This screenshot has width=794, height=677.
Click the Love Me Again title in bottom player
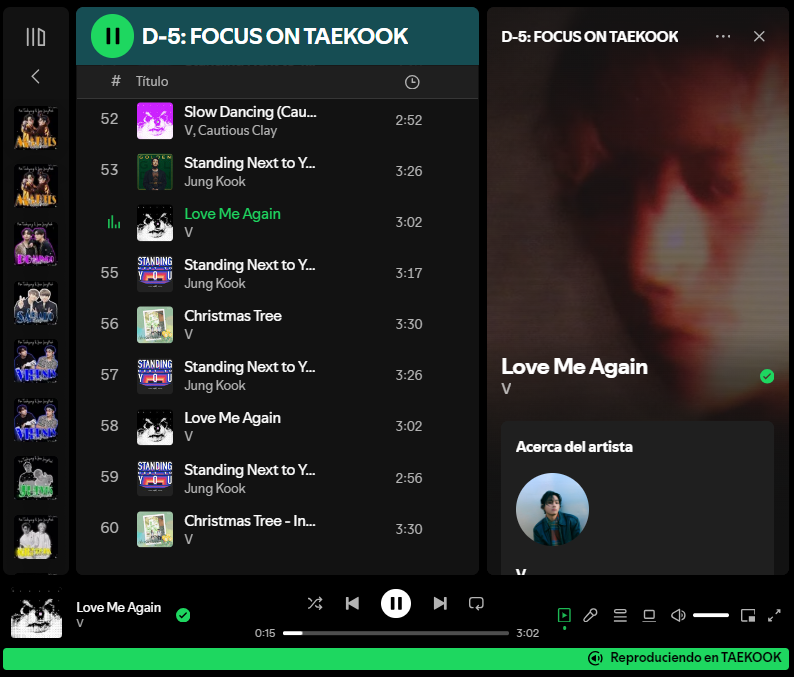point(118,607)
